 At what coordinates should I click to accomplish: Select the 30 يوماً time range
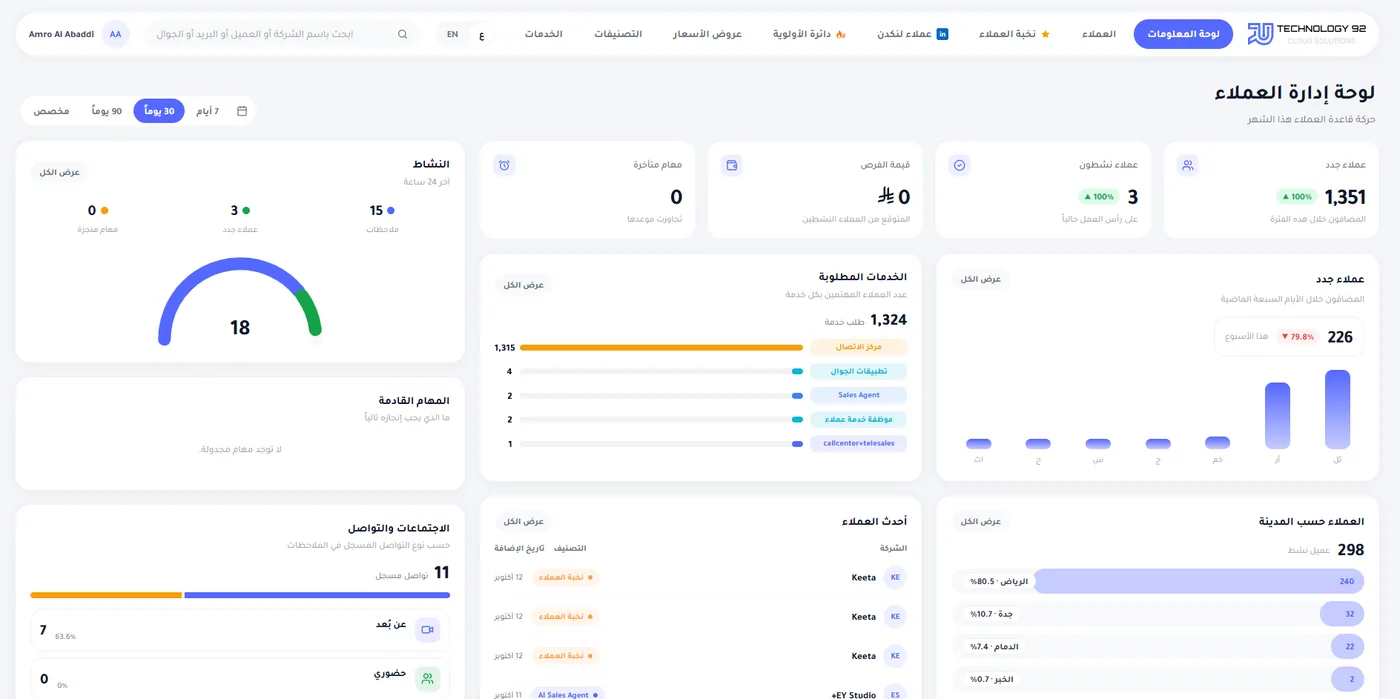(159, 111)
